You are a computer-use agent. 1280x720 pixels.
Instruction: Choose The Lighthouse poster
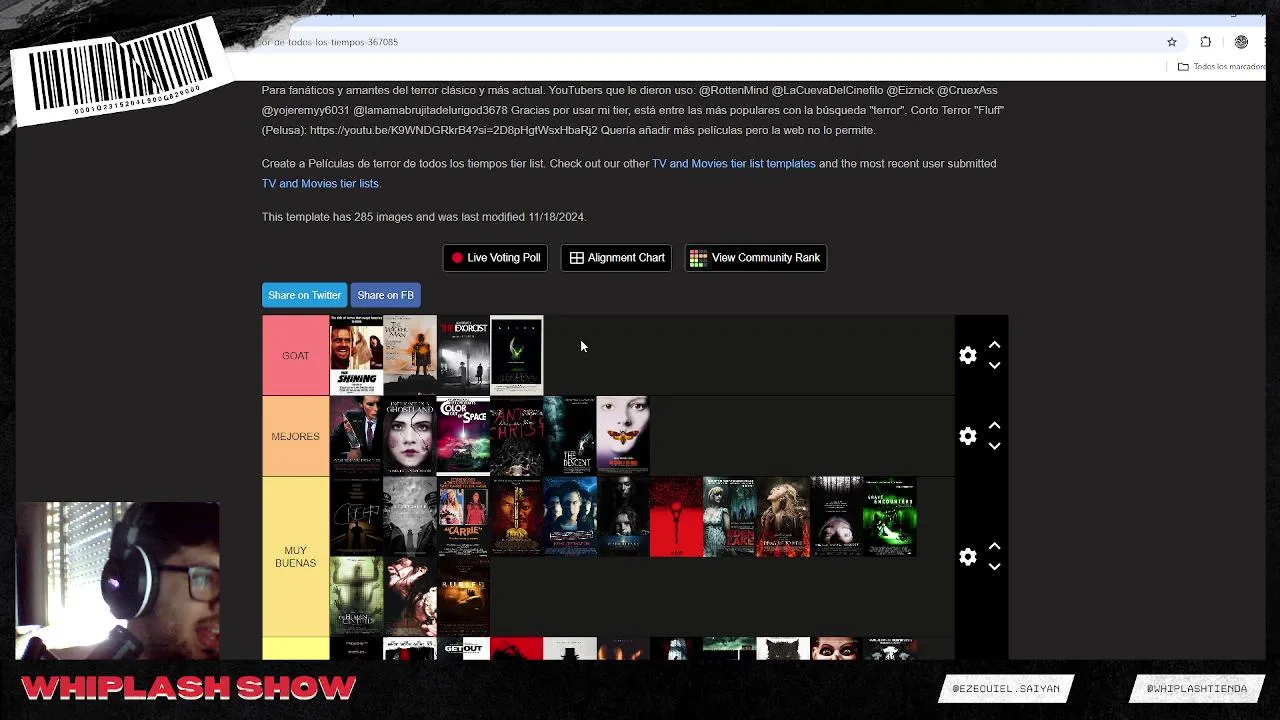point(410,517)
